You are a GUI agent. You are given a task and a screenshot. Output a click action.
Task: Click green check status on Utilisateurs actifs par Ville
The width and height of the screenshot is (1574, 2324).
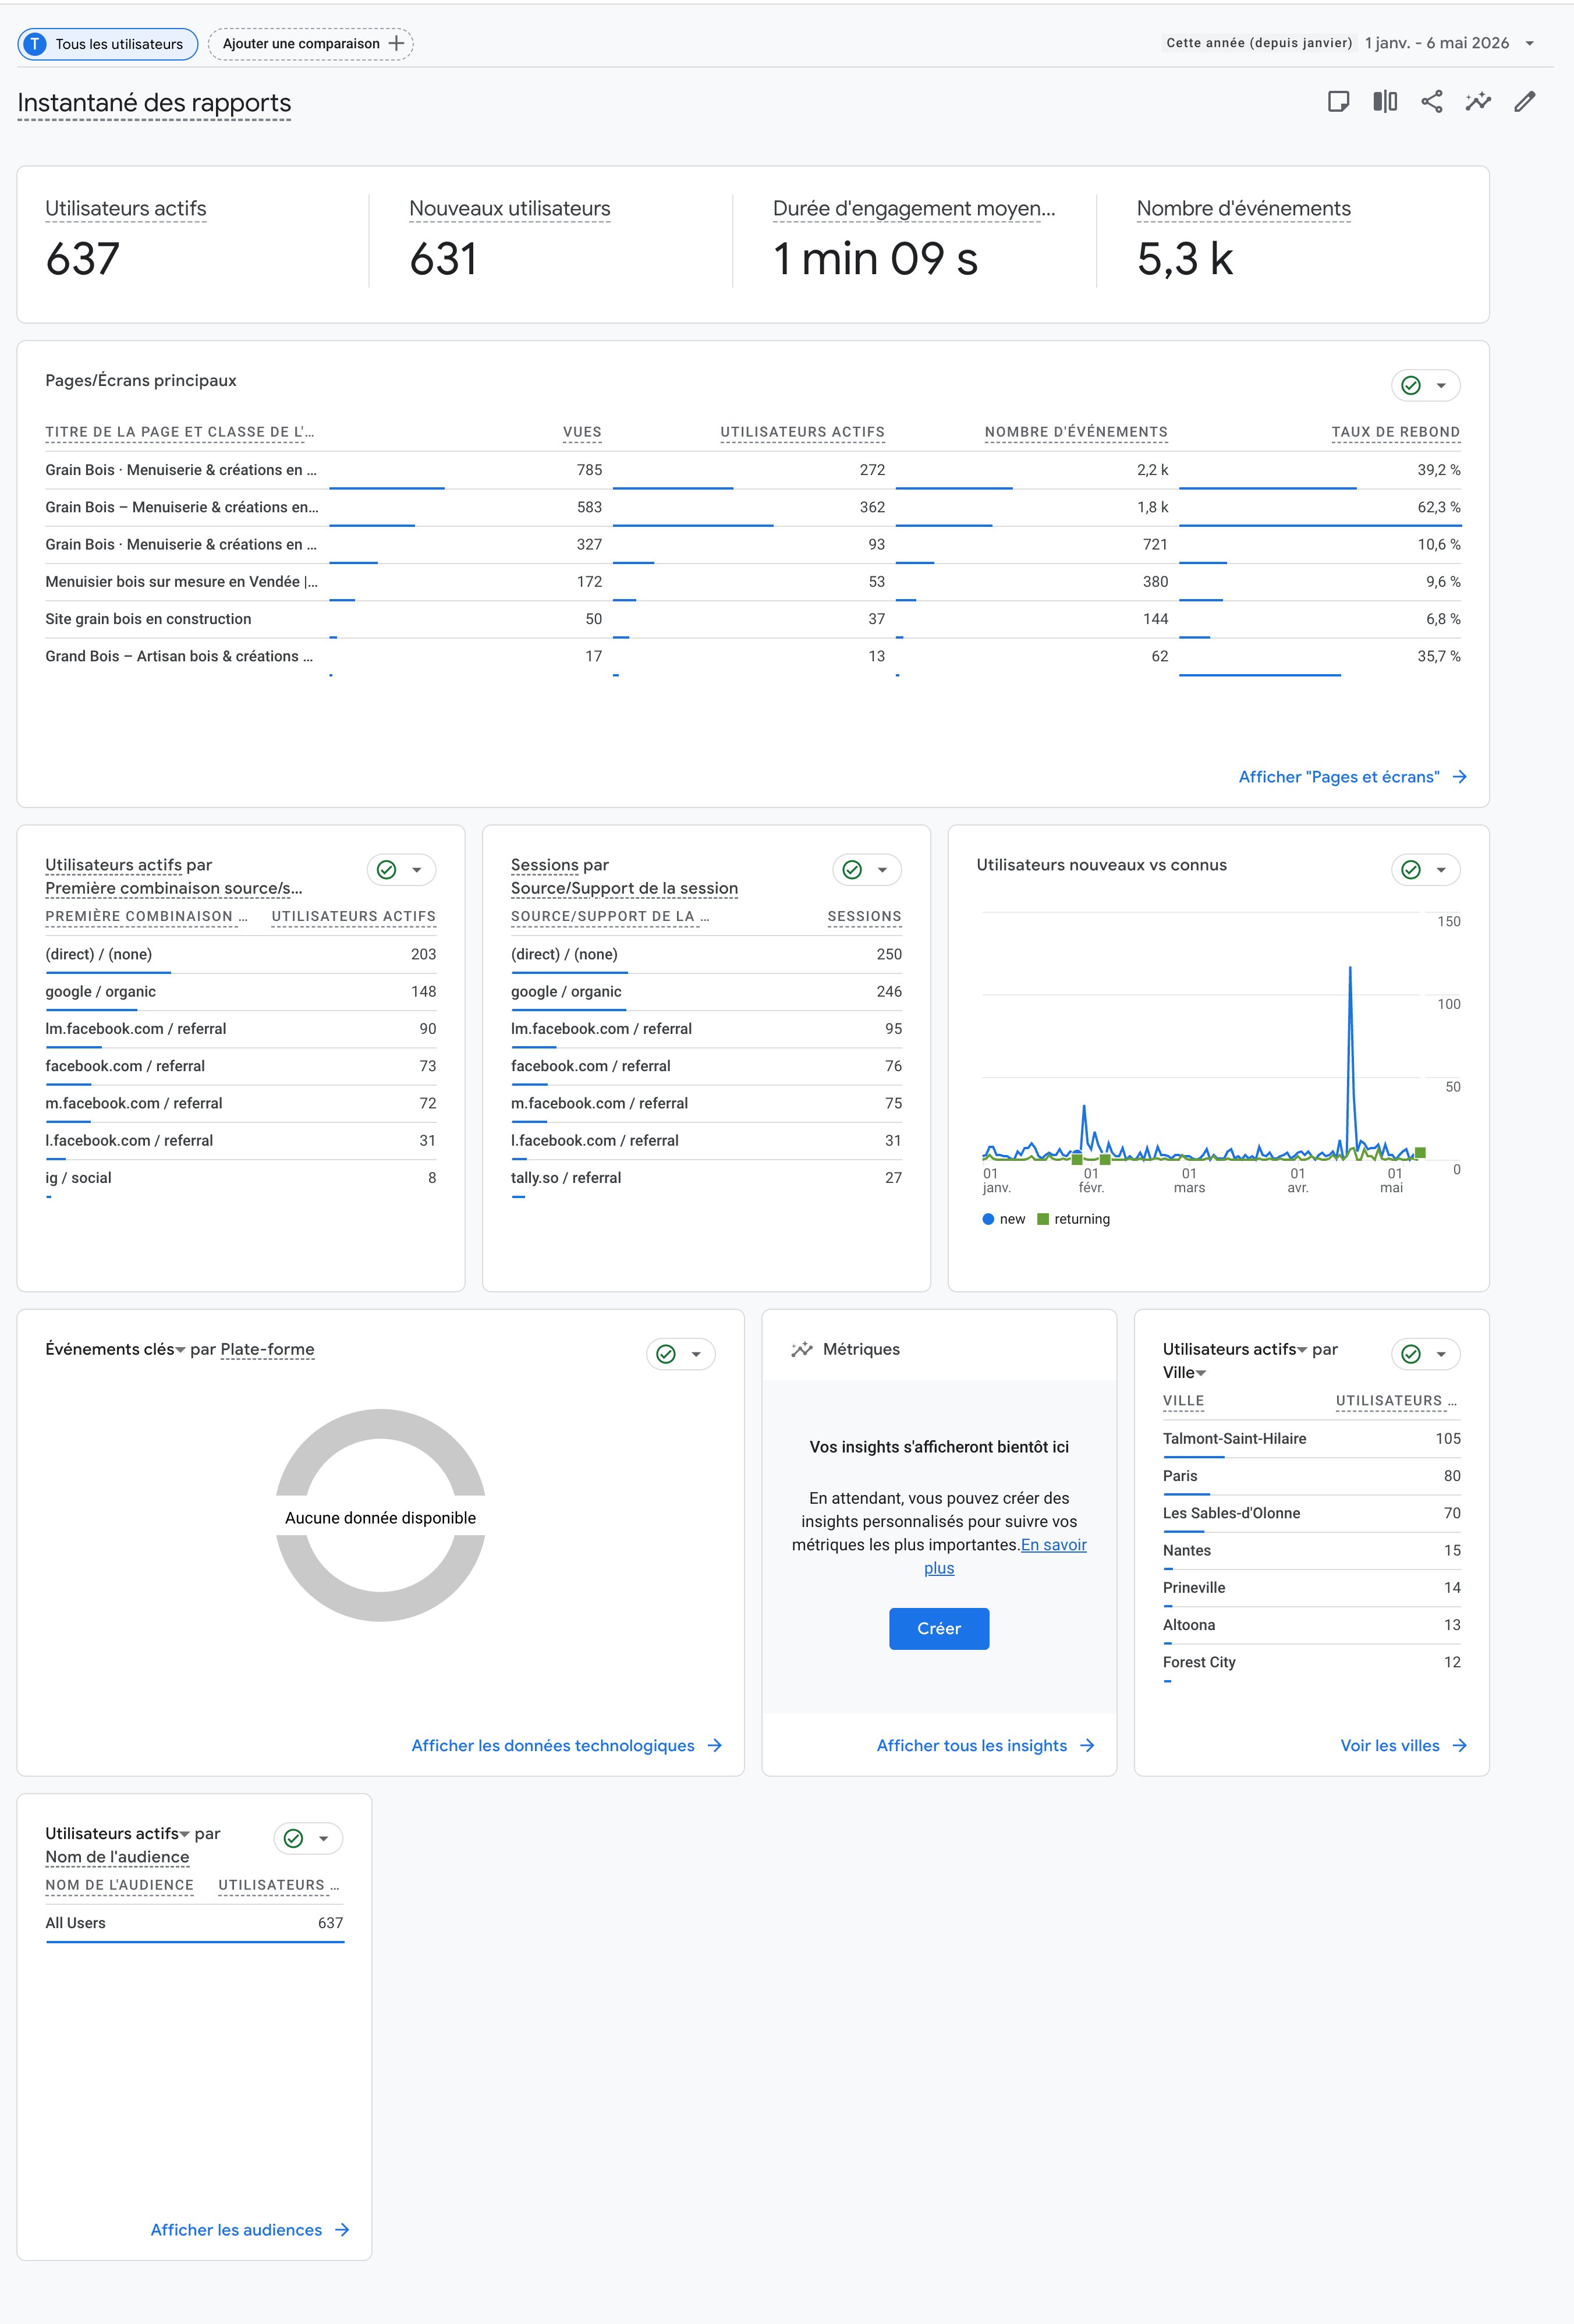tap(1411, 1354)
